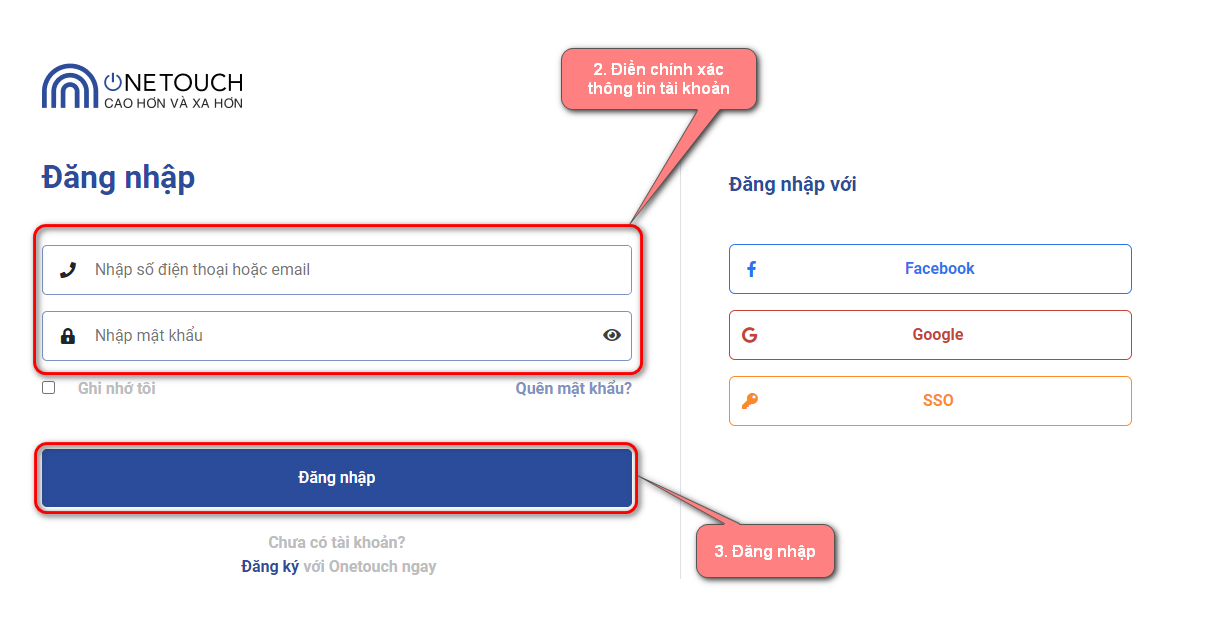
Task: Click the Onetouch logo
Action: (x=142, y=87)
